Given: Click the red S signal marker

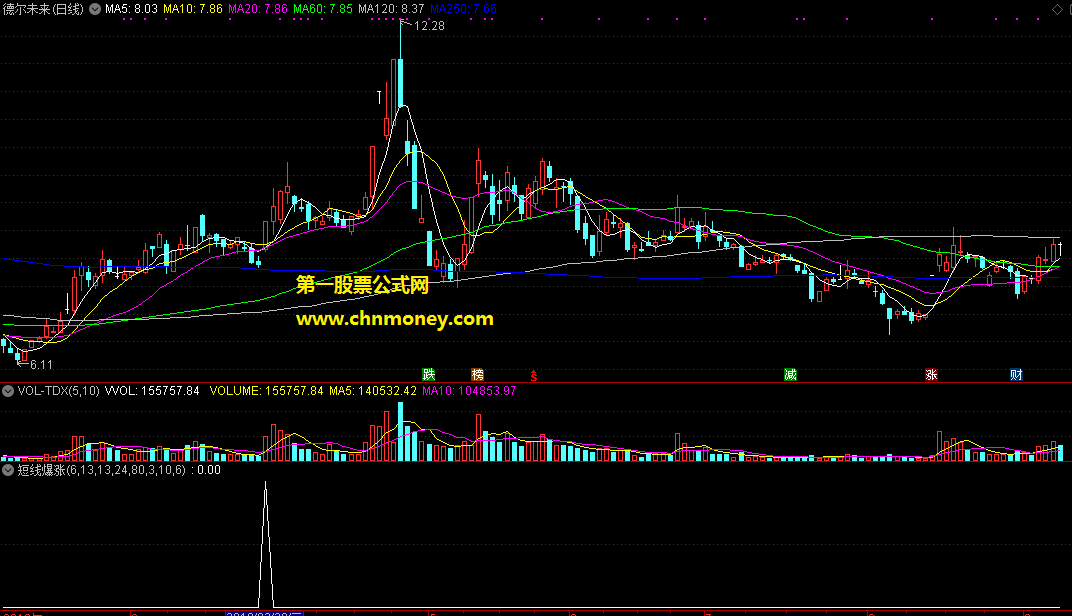Looking at the screenshot, I should [533, 375].
